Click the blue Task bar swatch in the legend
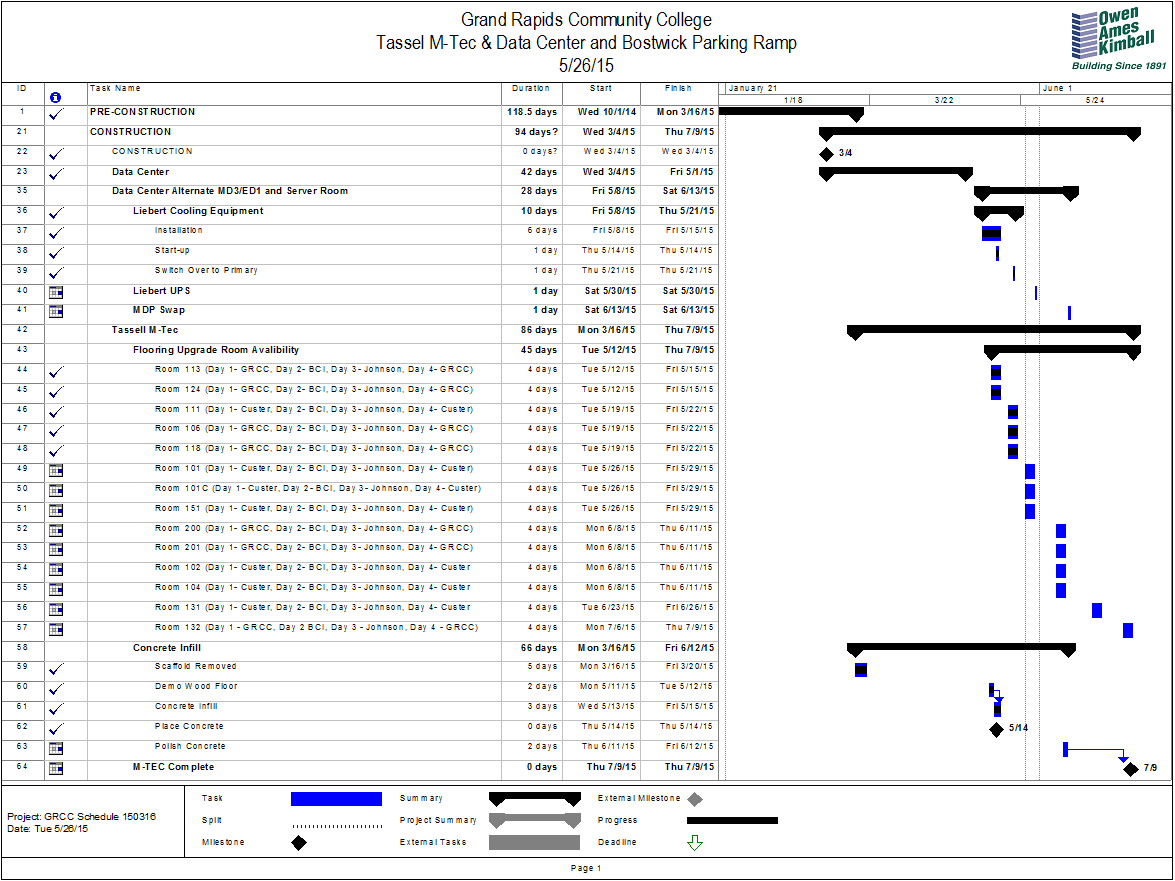Viewport: 1175px width, 881px height. coord(335,798)
